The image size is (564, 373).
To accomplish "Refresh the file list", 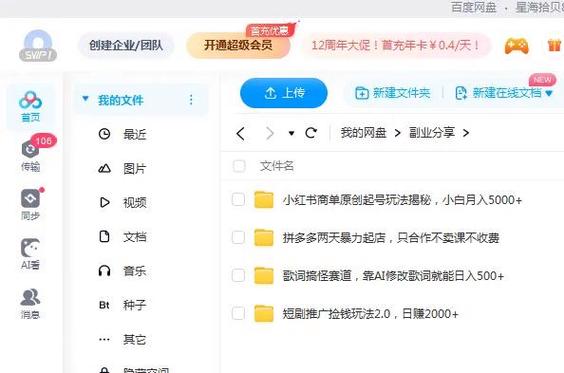I will 311,133.
